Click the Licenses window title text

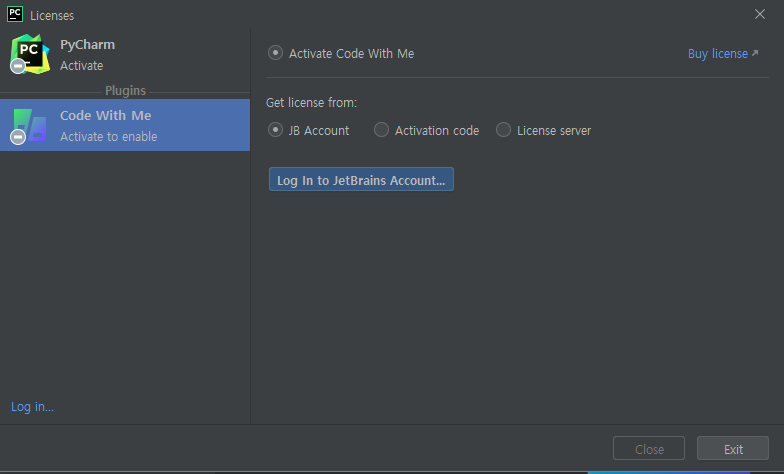point(52,16)
